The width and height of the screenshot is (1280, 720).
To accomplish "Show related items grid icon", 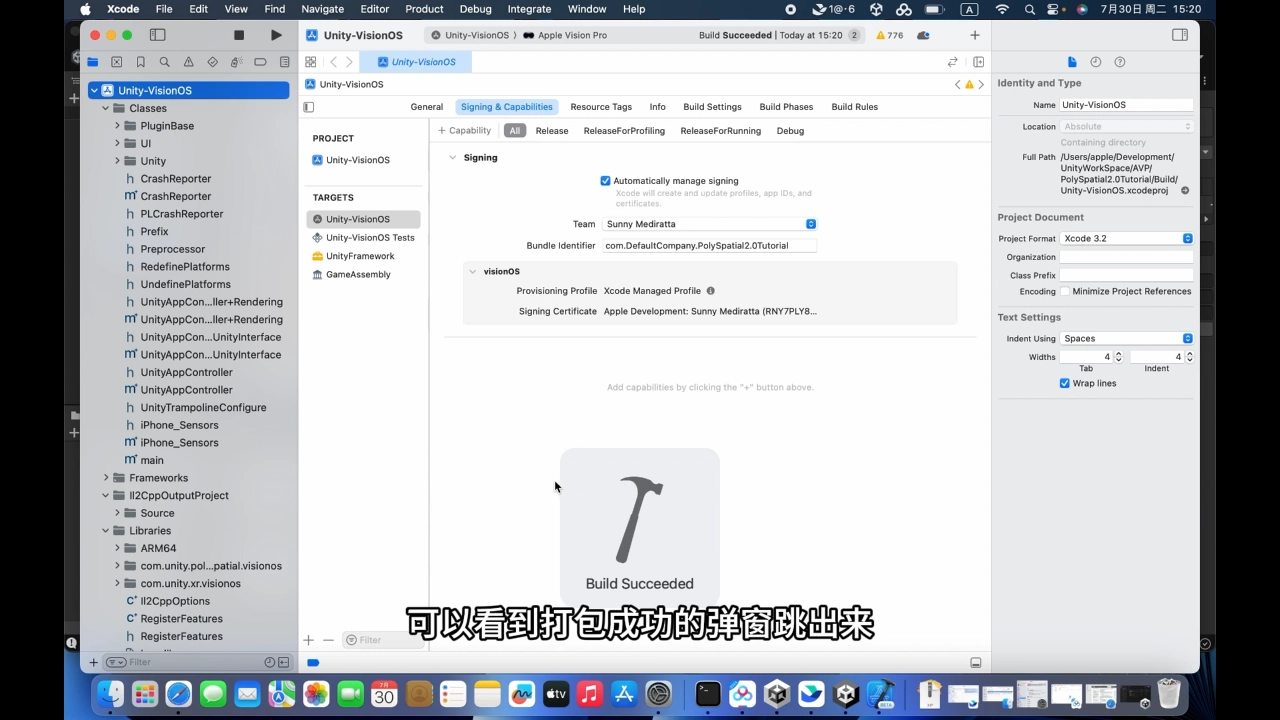I will pyautogui.click(x=311, y=62).
